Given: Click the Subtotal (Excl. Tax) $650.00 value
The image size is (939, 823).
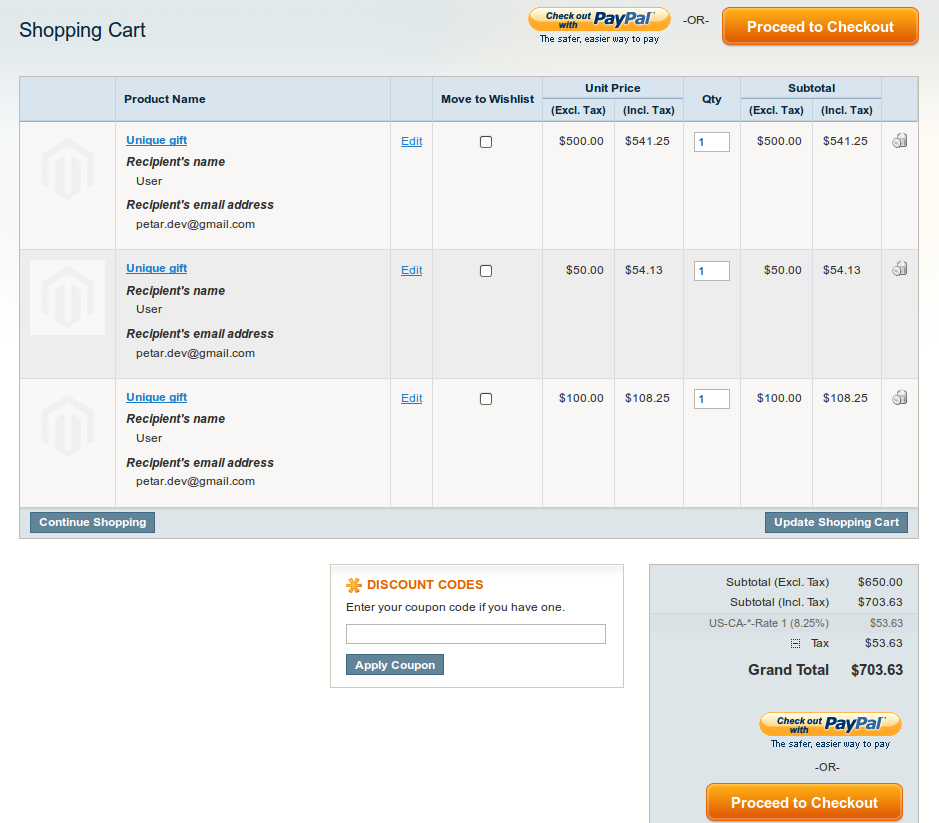Looking at the screenshot, I should coord(880,582).
